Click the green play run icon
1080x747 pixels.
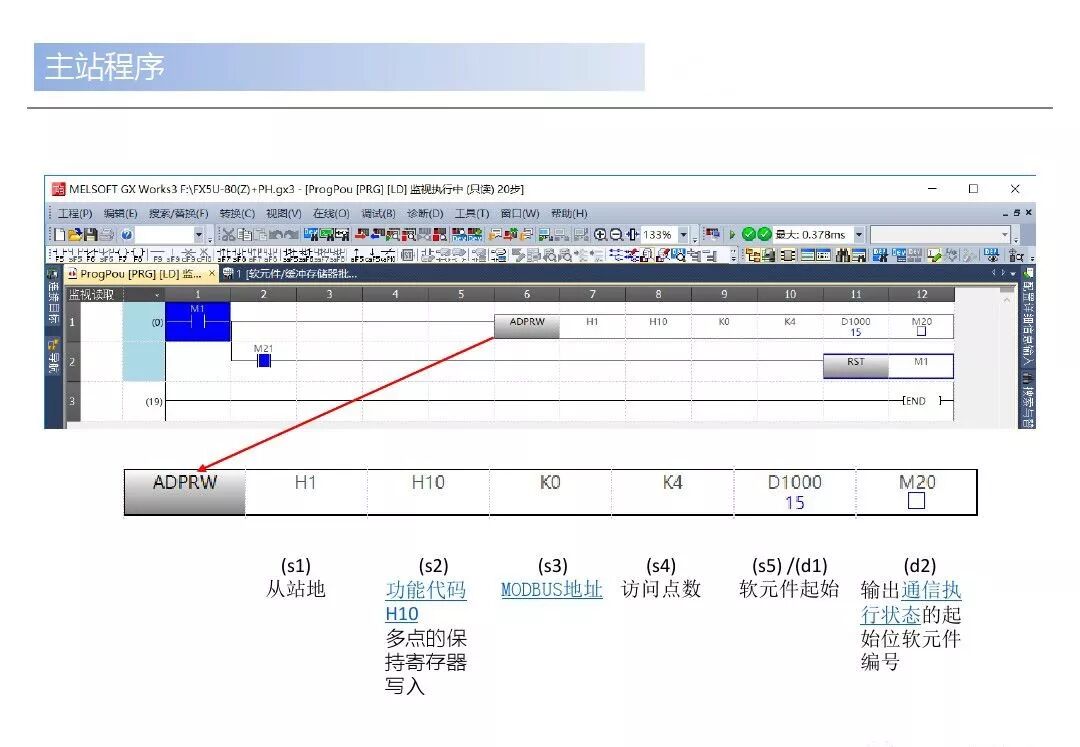click(731, 235)
